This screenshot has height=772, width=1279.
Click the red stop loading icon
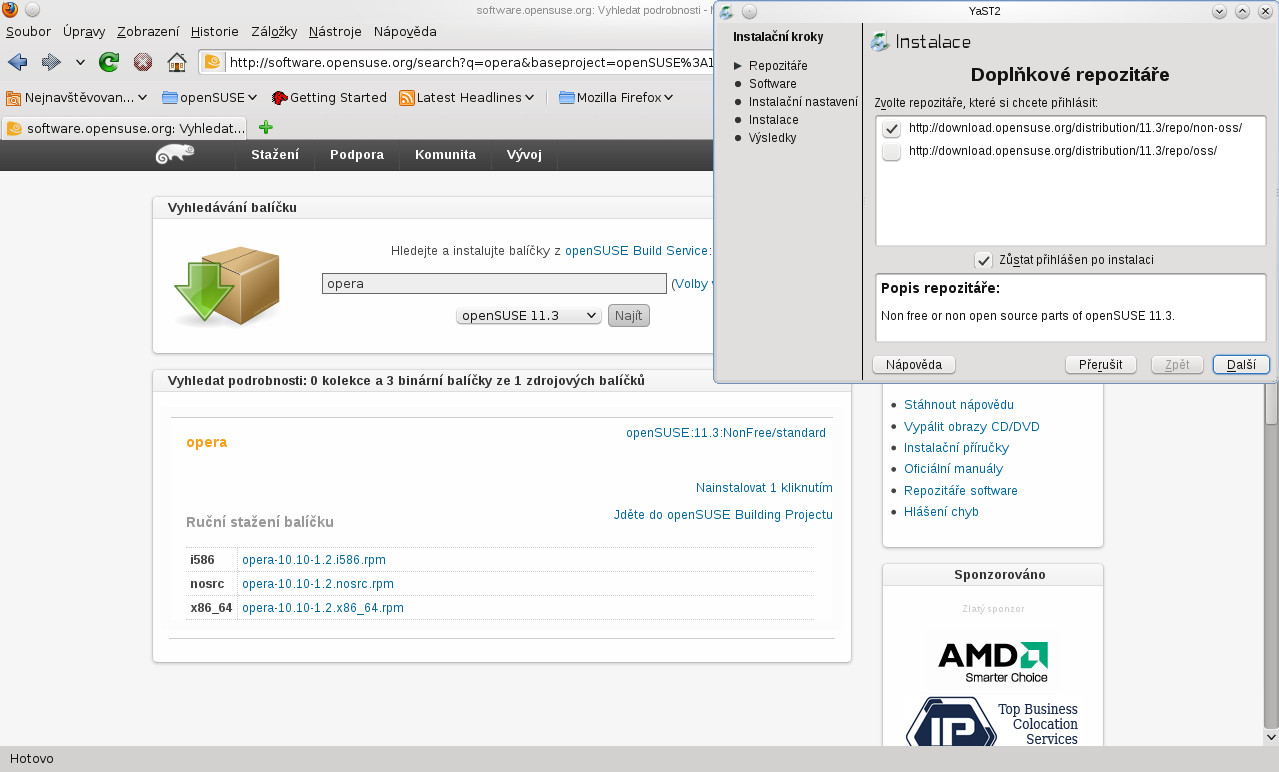click(143, 63)
